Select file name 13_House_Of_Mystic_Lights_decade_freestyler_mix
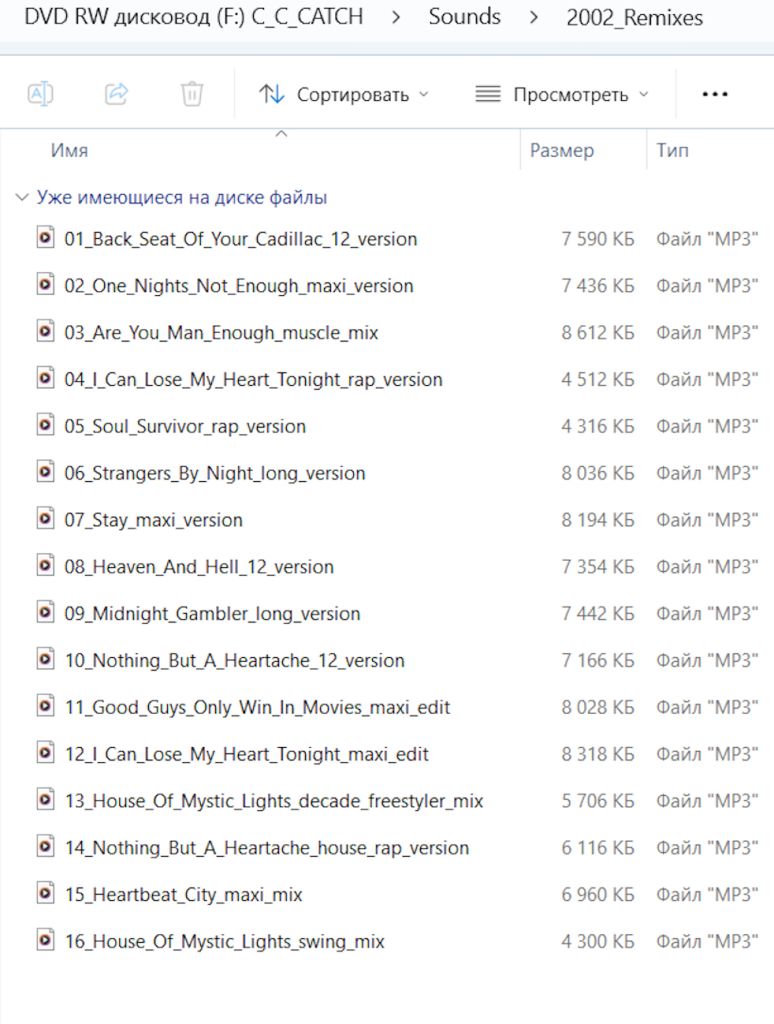Viewport: 774px width, 1024px height. 274,801
